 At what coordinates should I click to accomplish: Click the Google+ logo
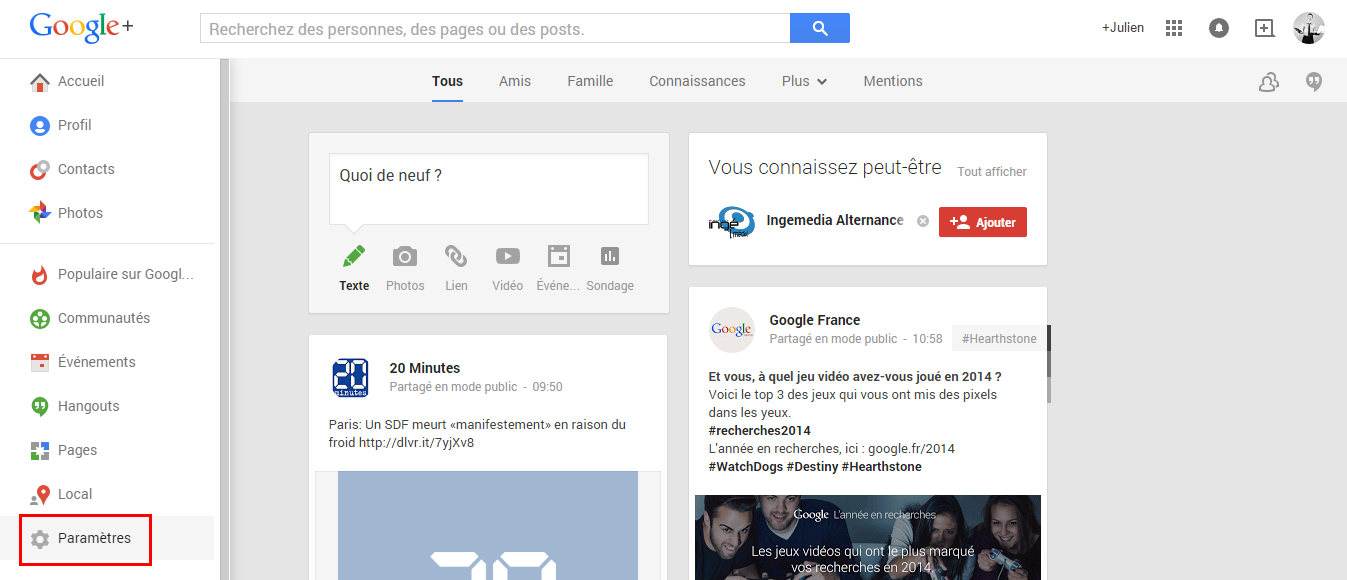[x=81, y=27]
